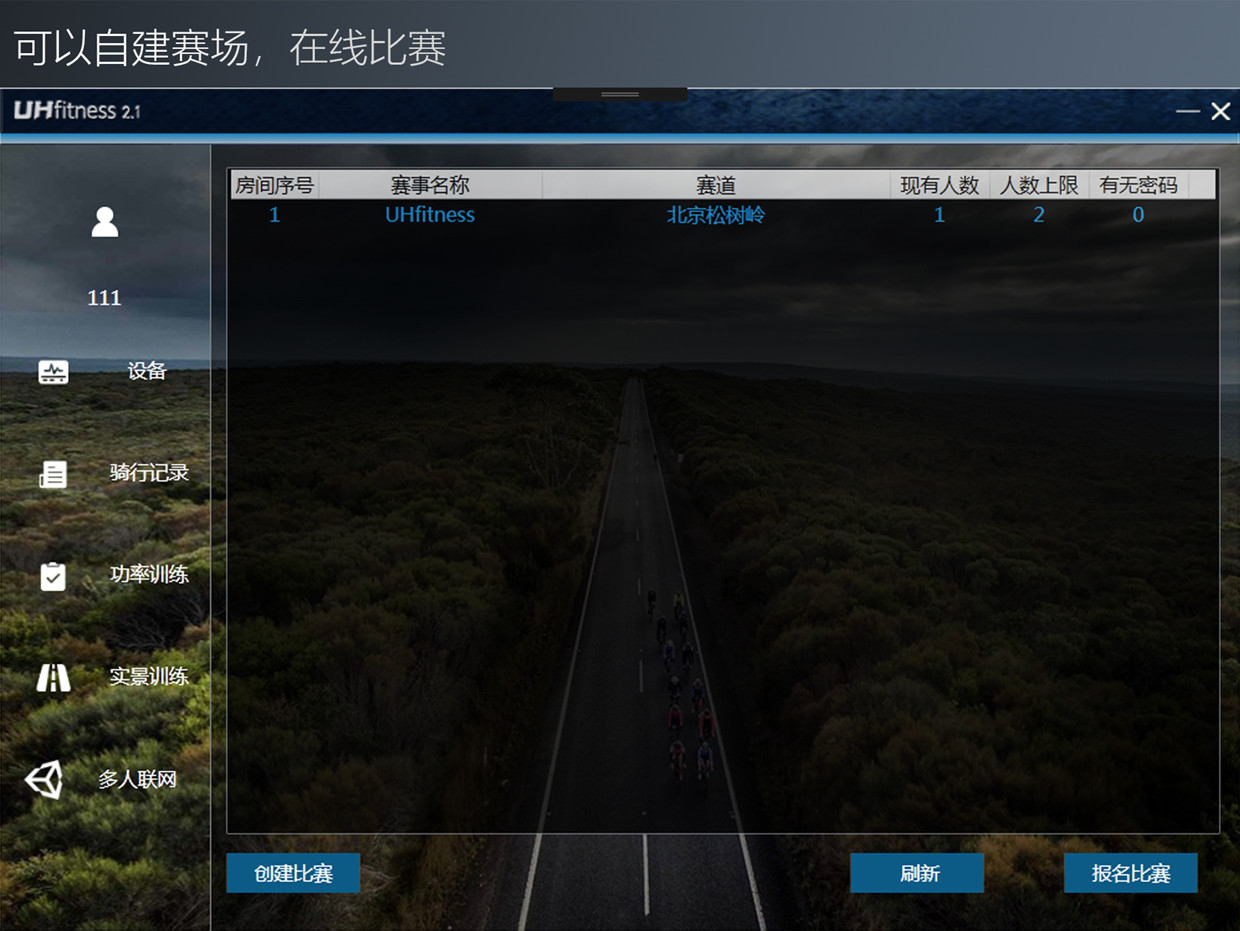Image resolution: width=1240 pixels, height=931 pixels.
Task: Click the 有无密码 column header
Action: (x=1138, y=185)
